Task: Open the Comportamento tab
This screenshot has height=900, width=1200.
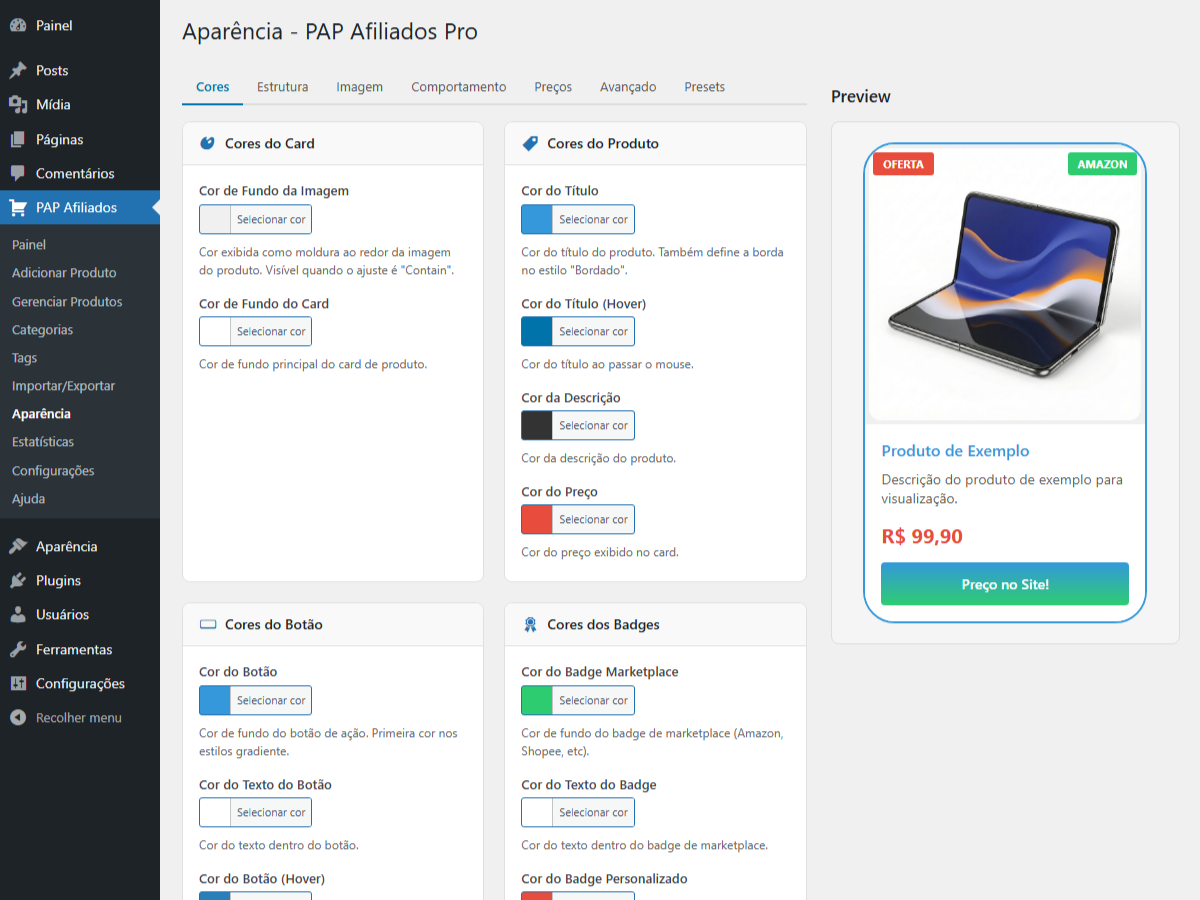Action: (458, 87)
